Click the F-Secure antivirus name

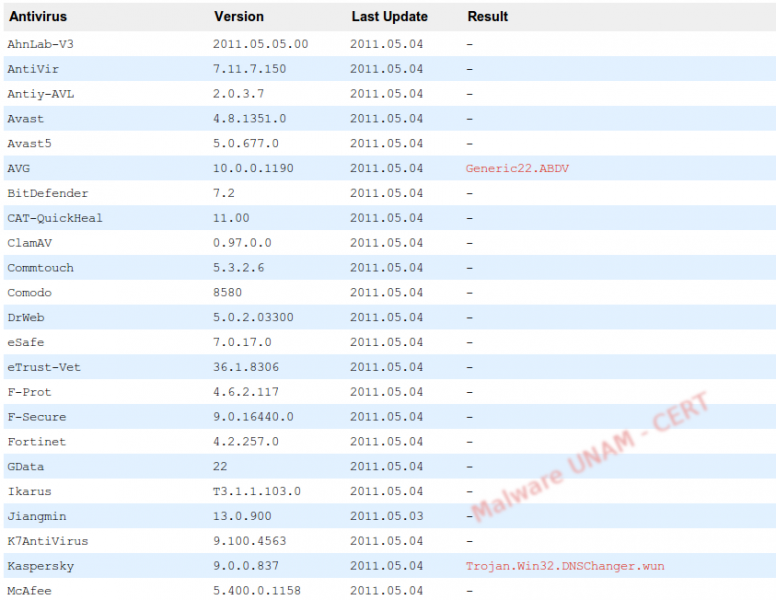point(37,417)
